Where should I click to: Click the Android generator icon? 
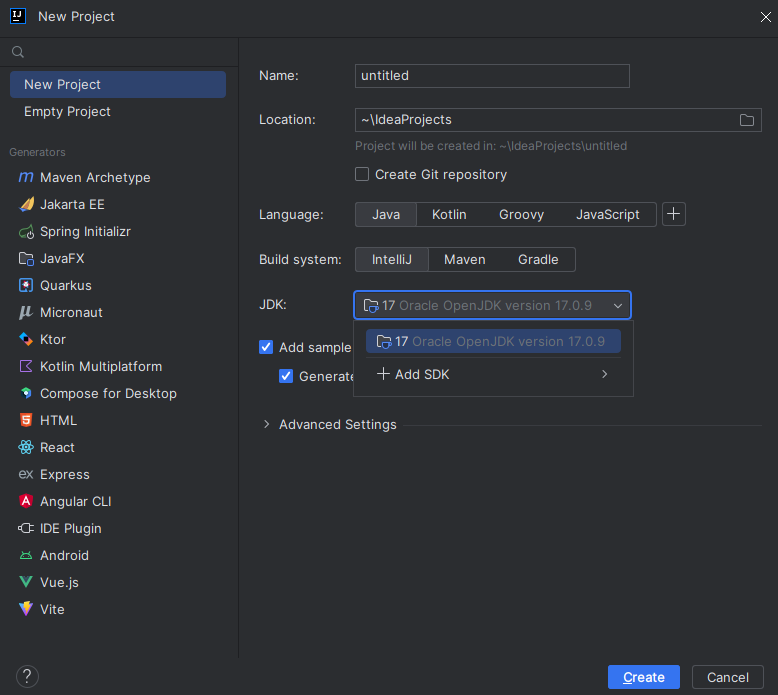tap(26, 556)
